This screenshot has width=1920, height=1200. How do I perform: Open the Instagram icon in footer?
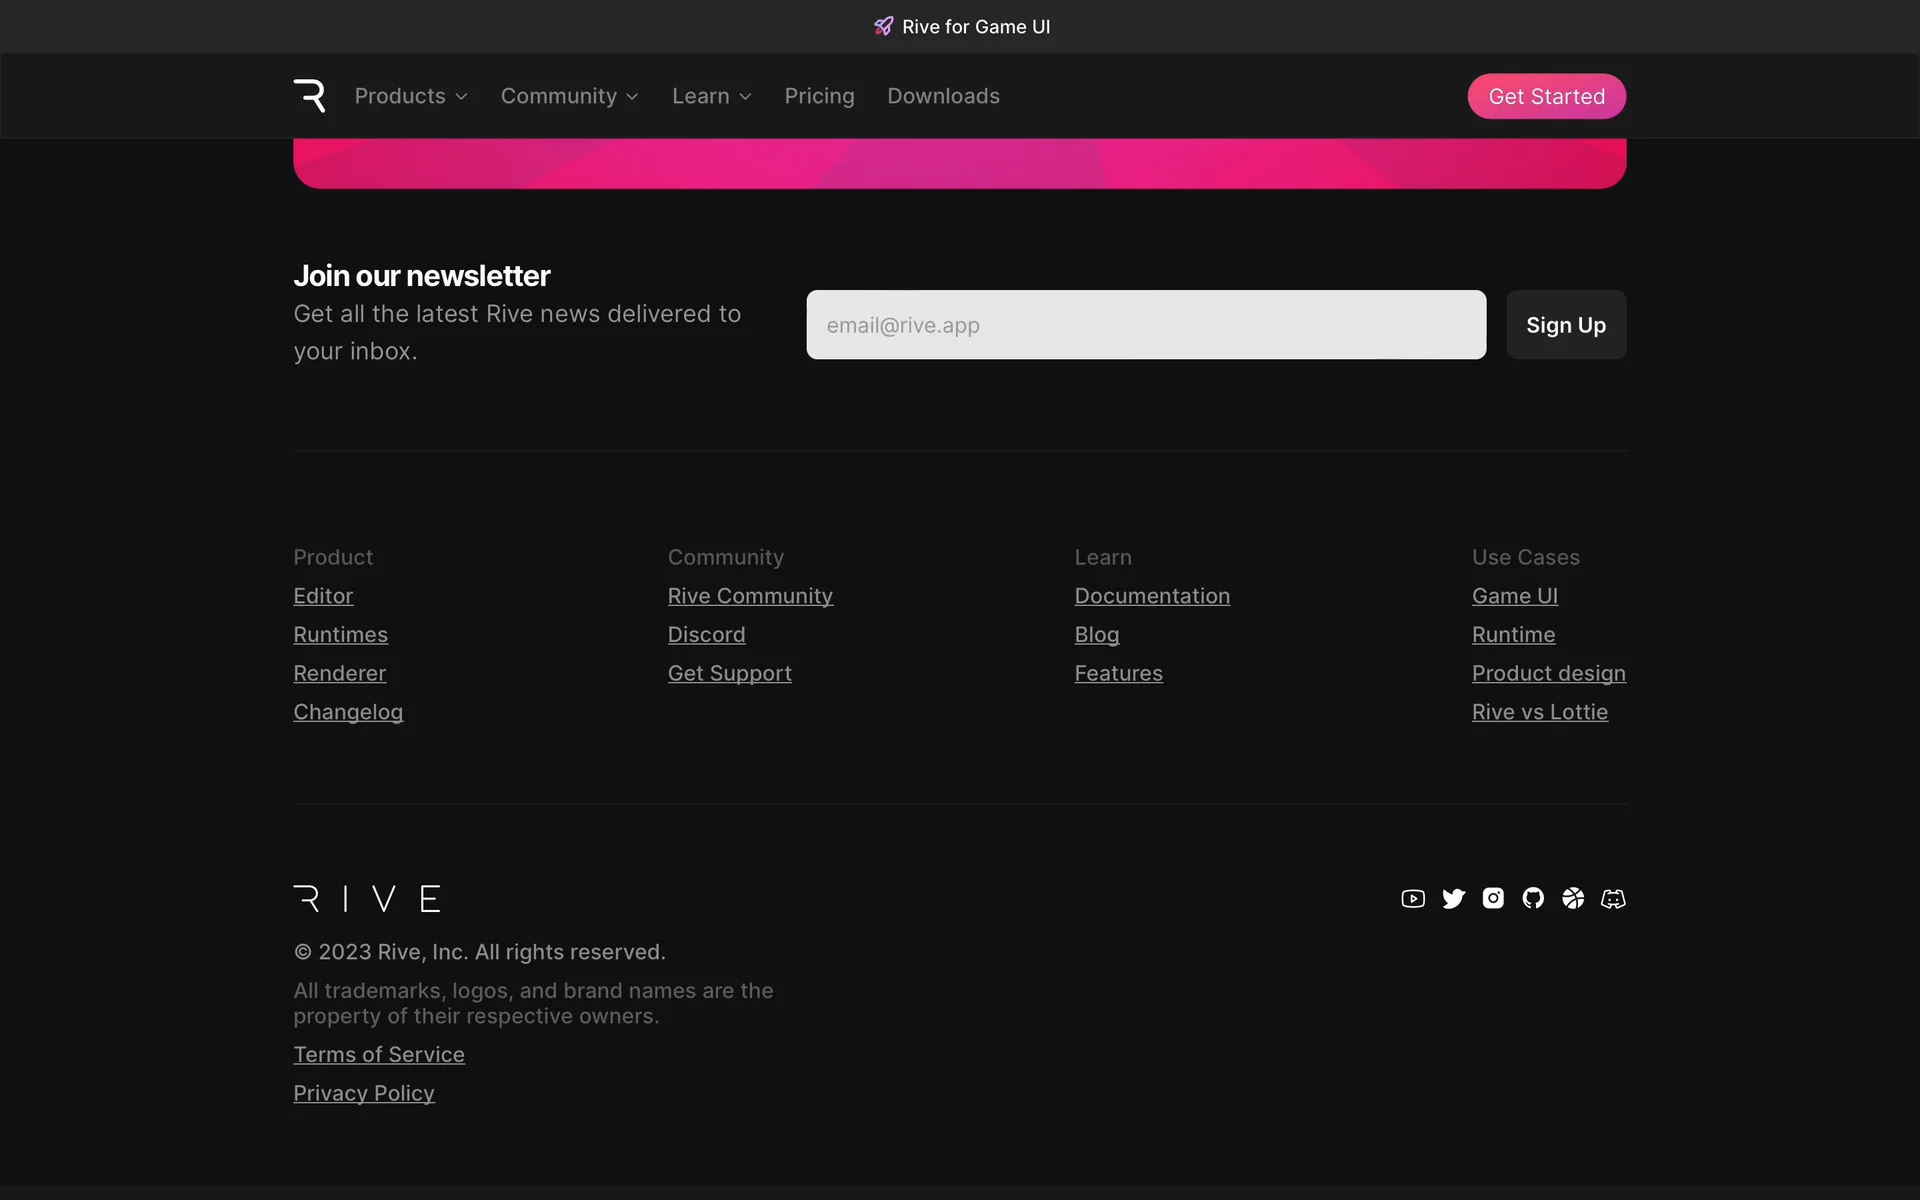pyautogui.click(x=1493, y=899)
